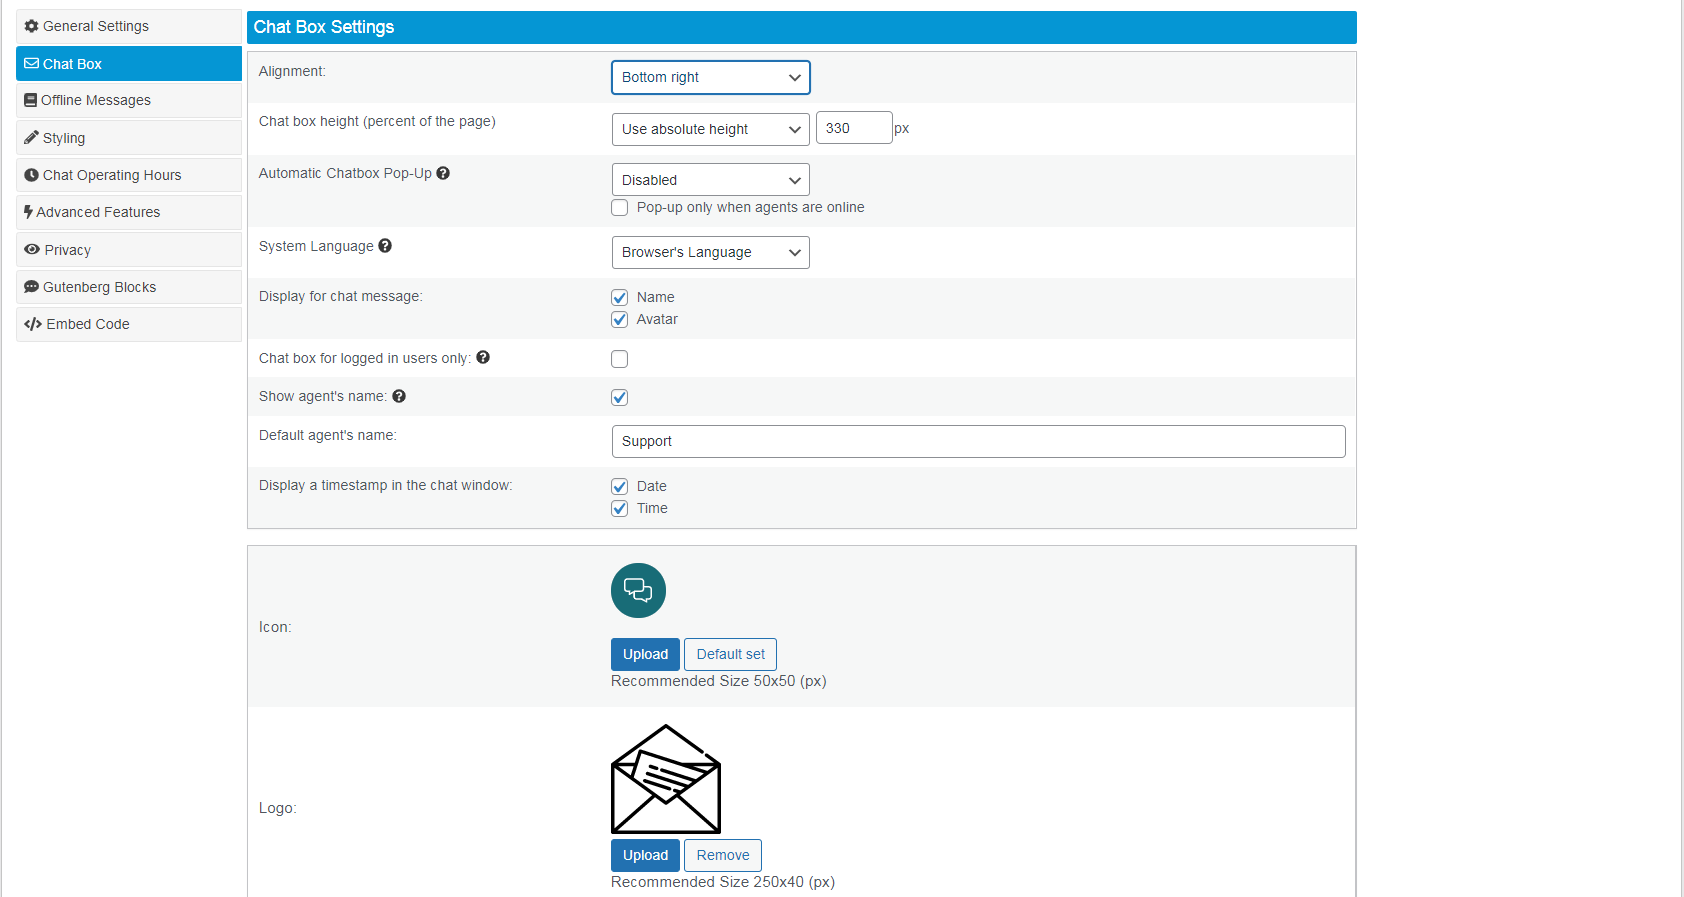Enable pop-up only when agents are online
The image size is (1684, 897).
[x=620, y=208]
